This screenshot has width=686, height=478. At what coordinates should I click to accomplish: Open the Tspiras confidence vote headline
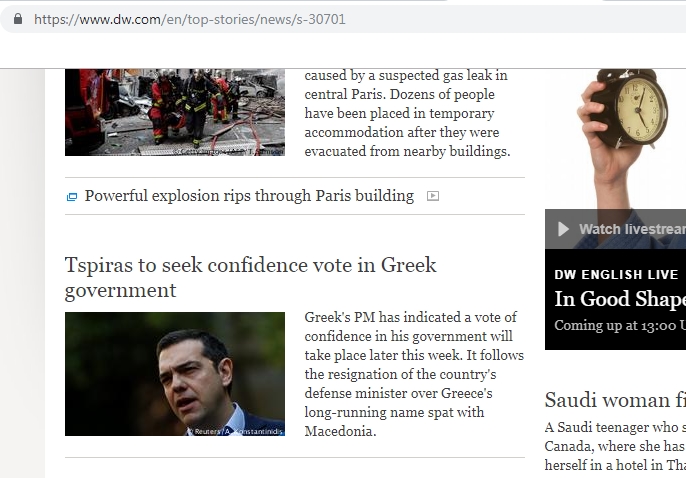(250, 278)
